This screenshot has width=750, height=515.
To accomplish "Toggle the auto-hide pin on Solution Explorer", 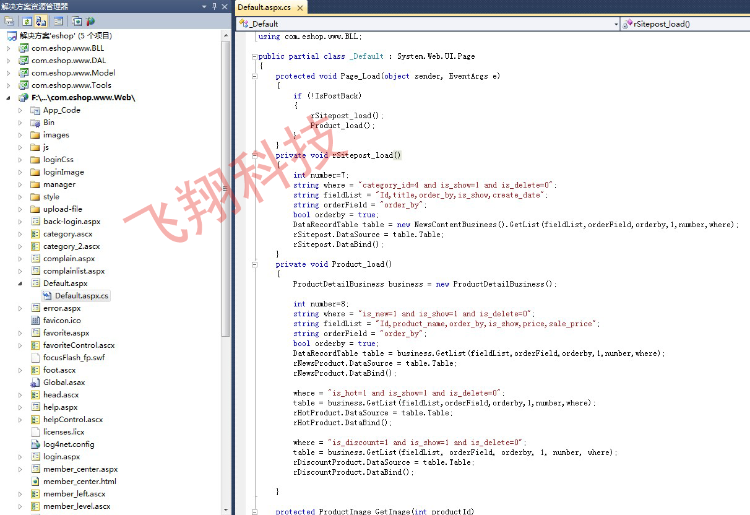I will [x=214, y=6].
